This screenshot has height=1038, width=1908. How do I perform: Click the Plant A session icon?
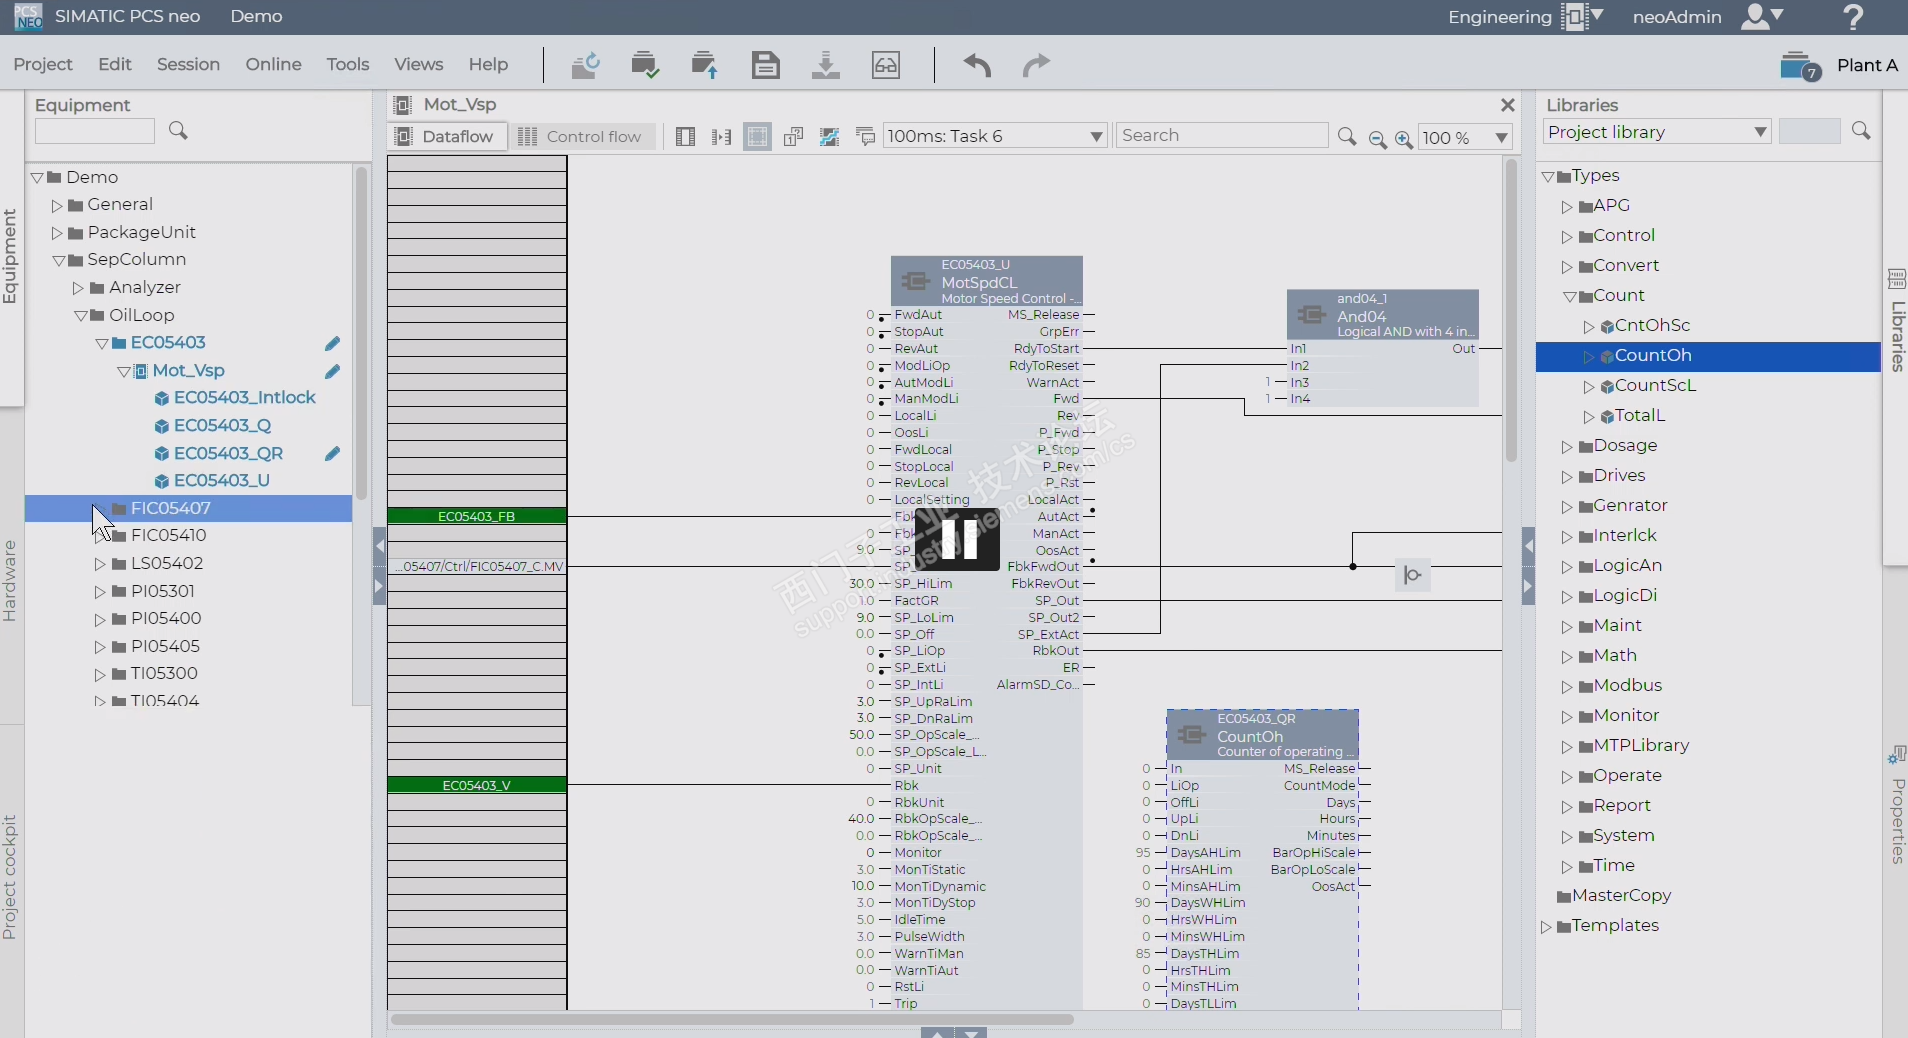1799,66
